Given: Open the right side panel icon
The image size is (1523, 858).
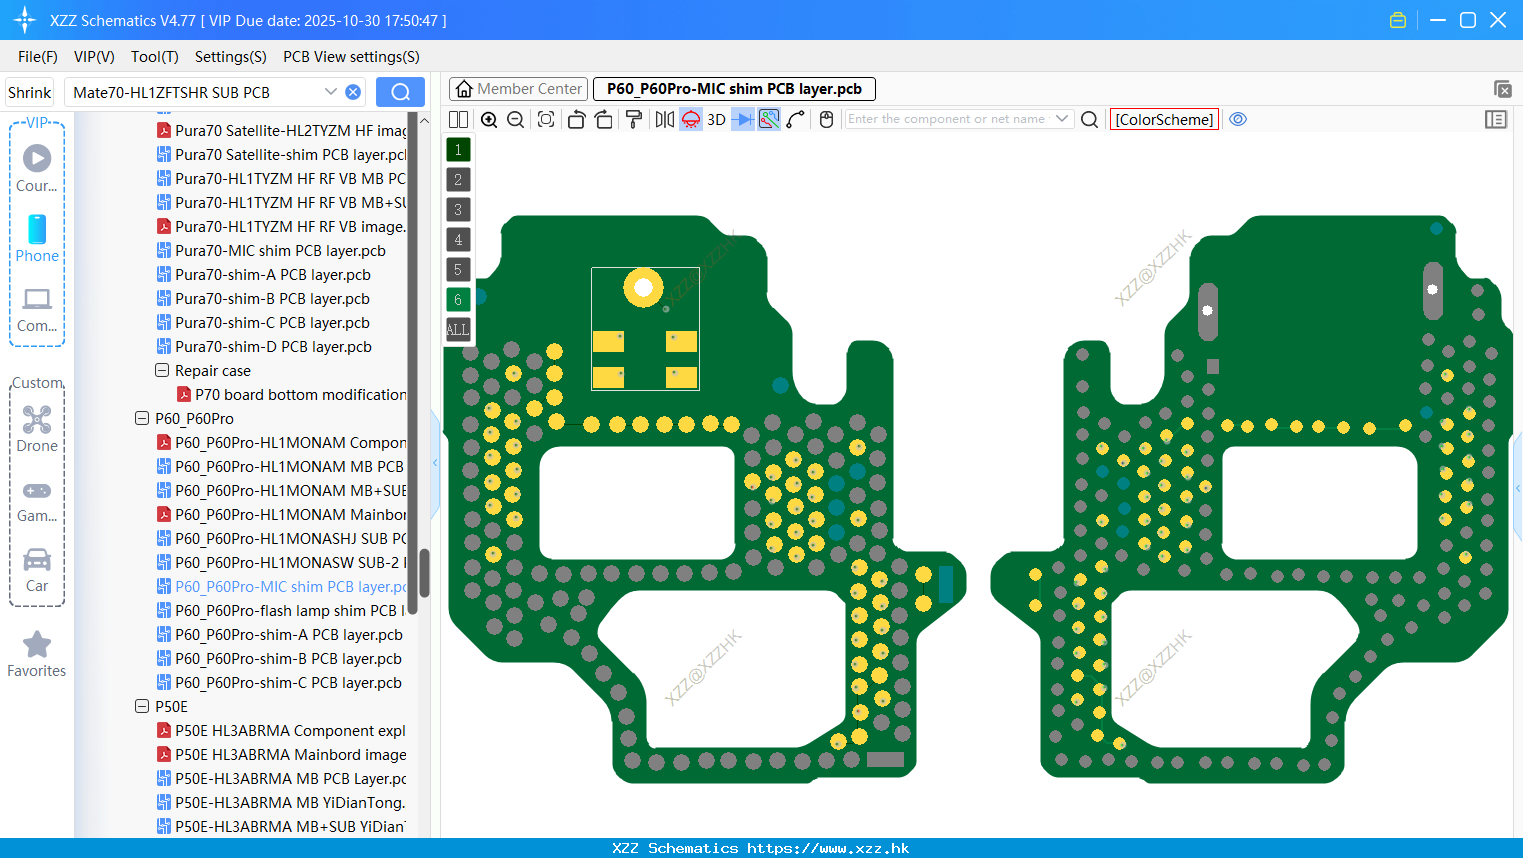Looking at the screenshot, I should click(1496, 120).
